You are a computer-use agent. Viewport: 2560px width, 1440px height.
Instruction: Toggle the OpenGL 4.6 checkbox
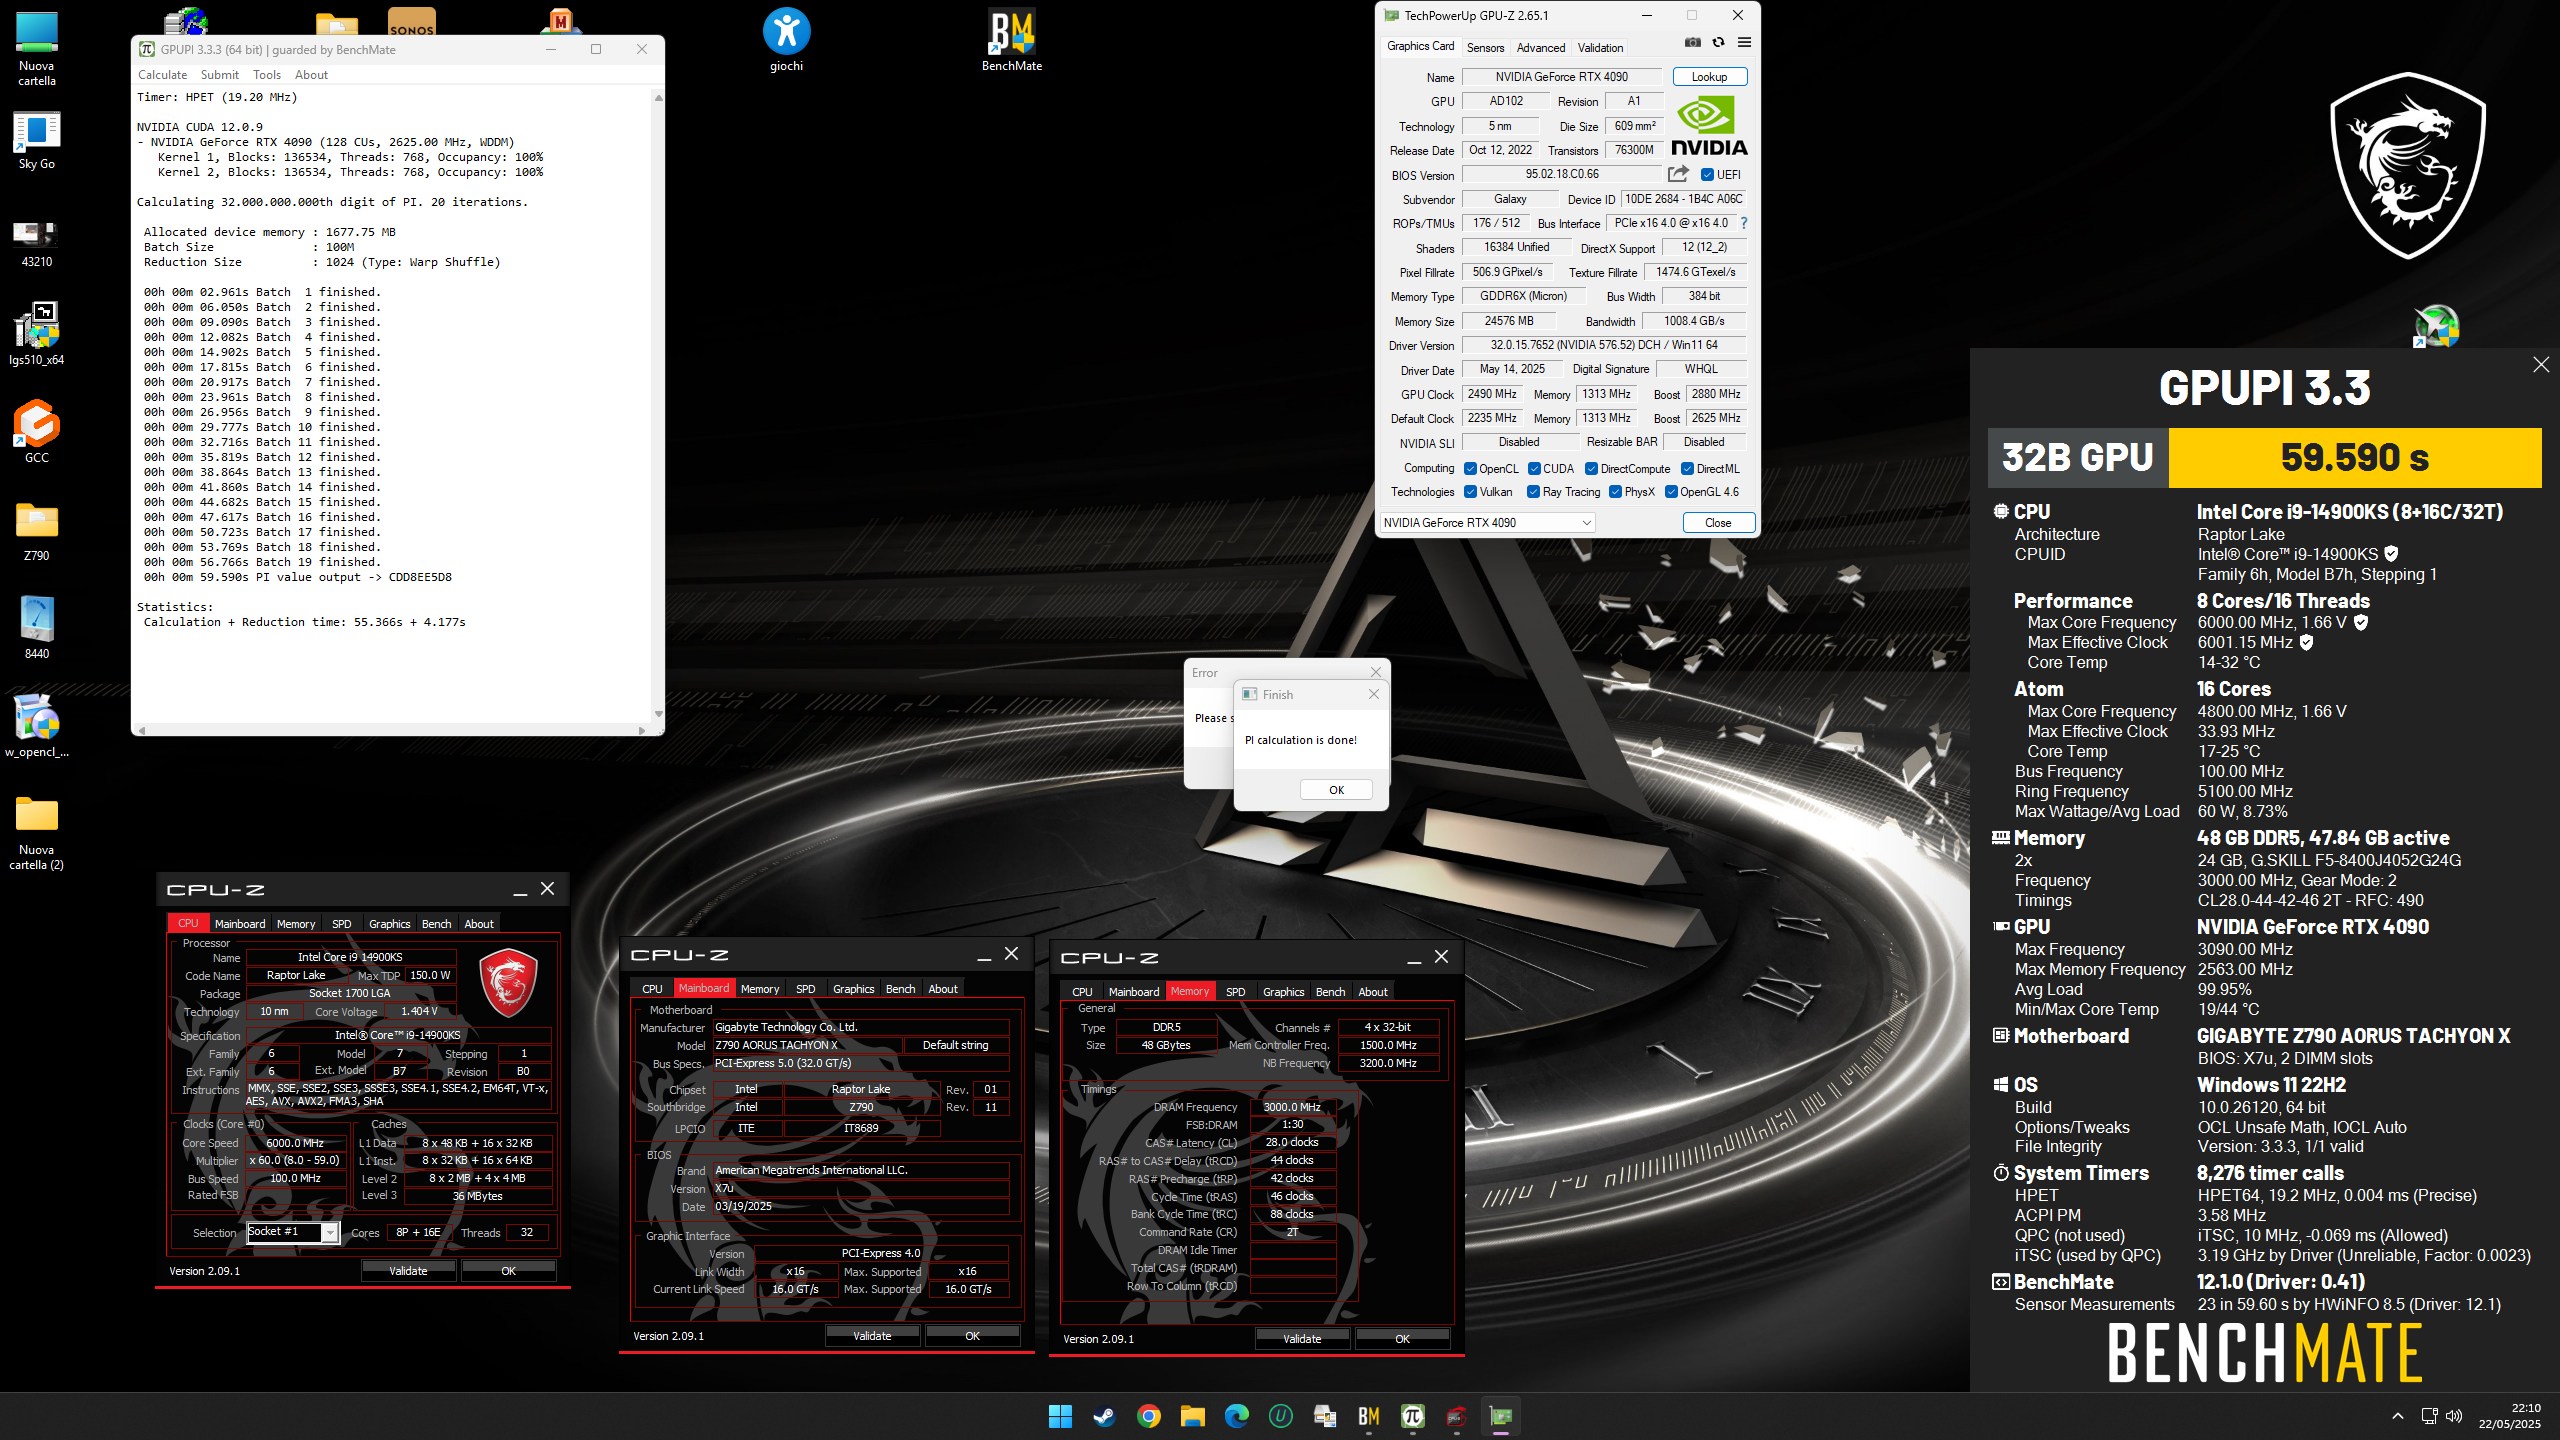1671,492
